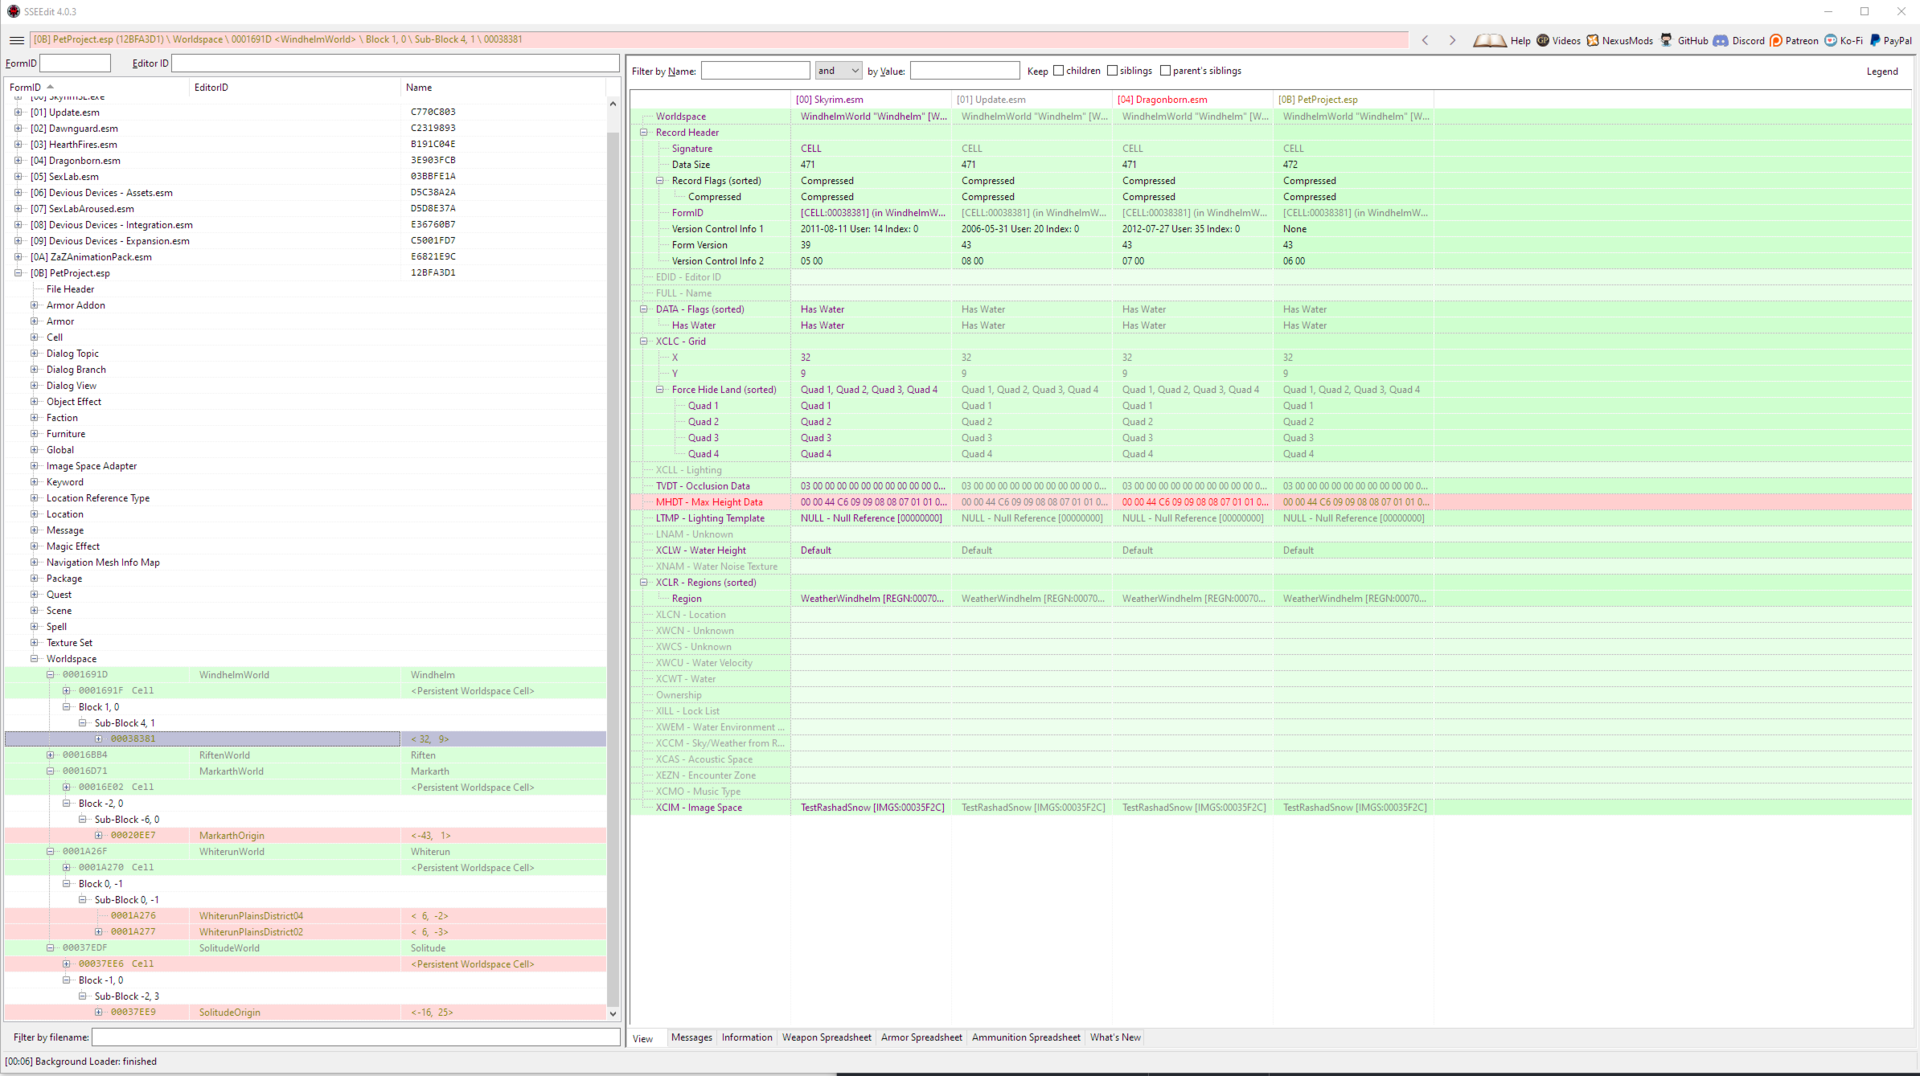The width and height of the screenshot is (1920, 1076).
Task: Select MarkarthOrigin cell 00020EE7
Action: click(305, 835)
